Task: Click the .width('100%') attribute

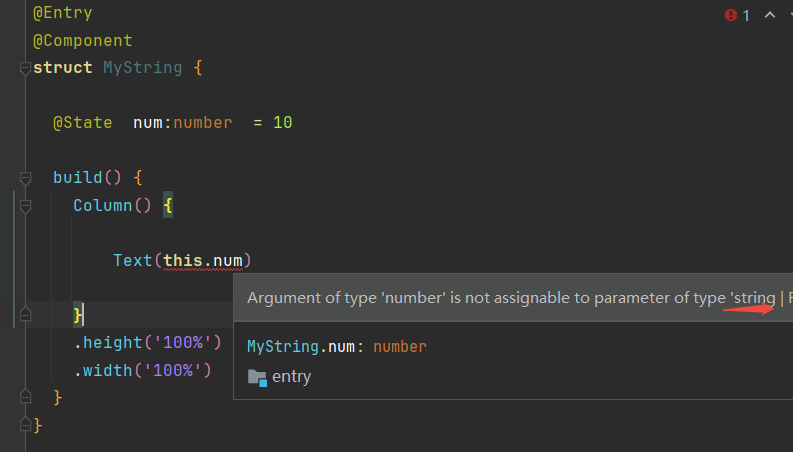Action: coord(142,370)
